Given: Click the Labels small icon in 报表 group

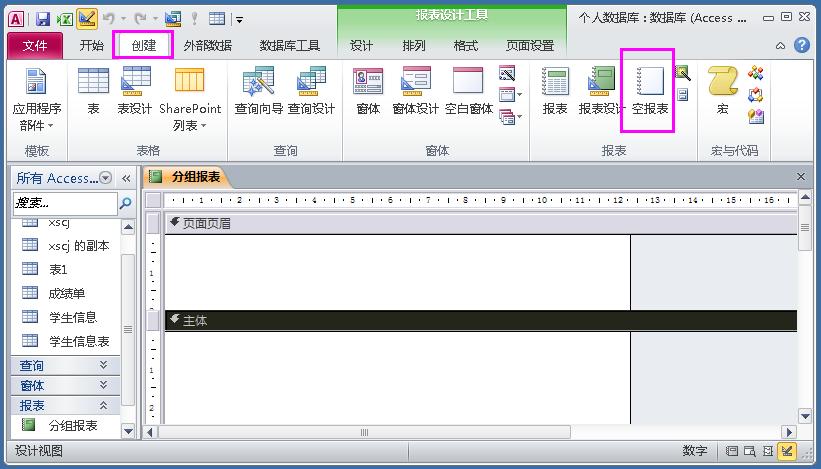Looking at the screenshot, I should pyautogui.click(x=682, y=95).
